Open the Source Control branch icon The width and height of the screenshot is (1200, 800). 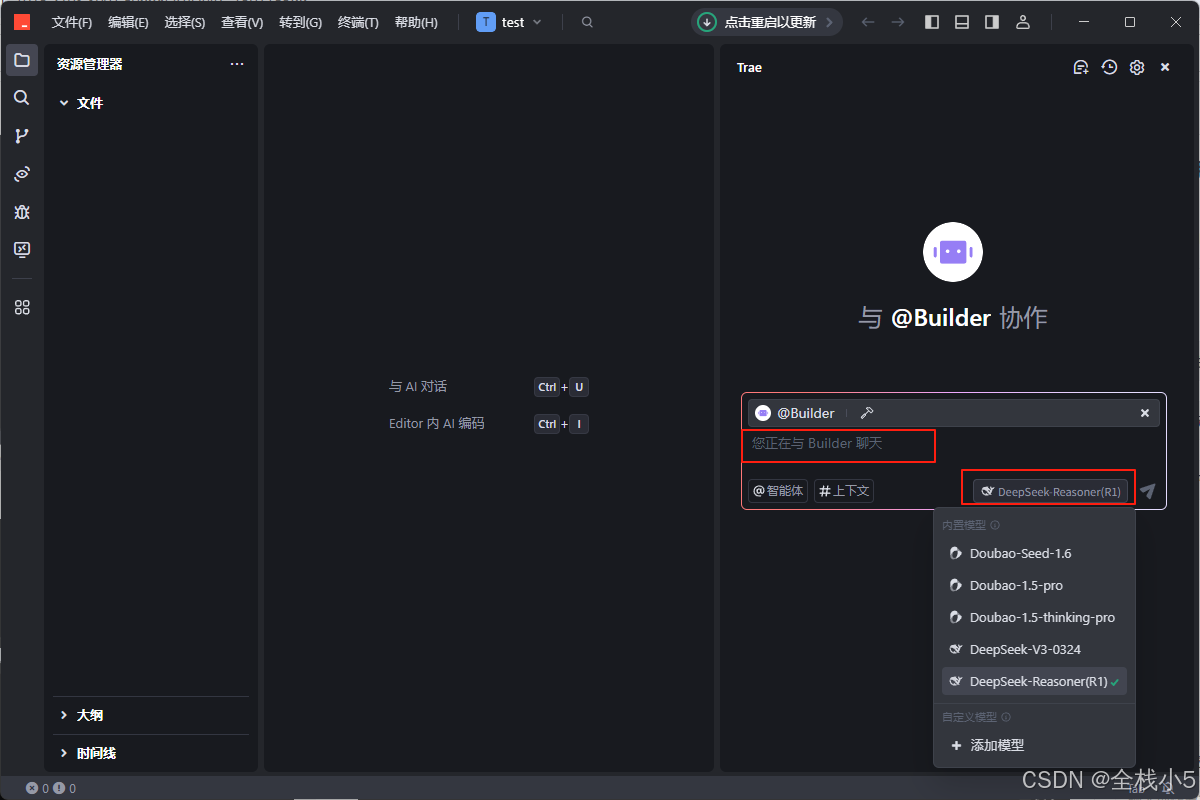point(22,136)
